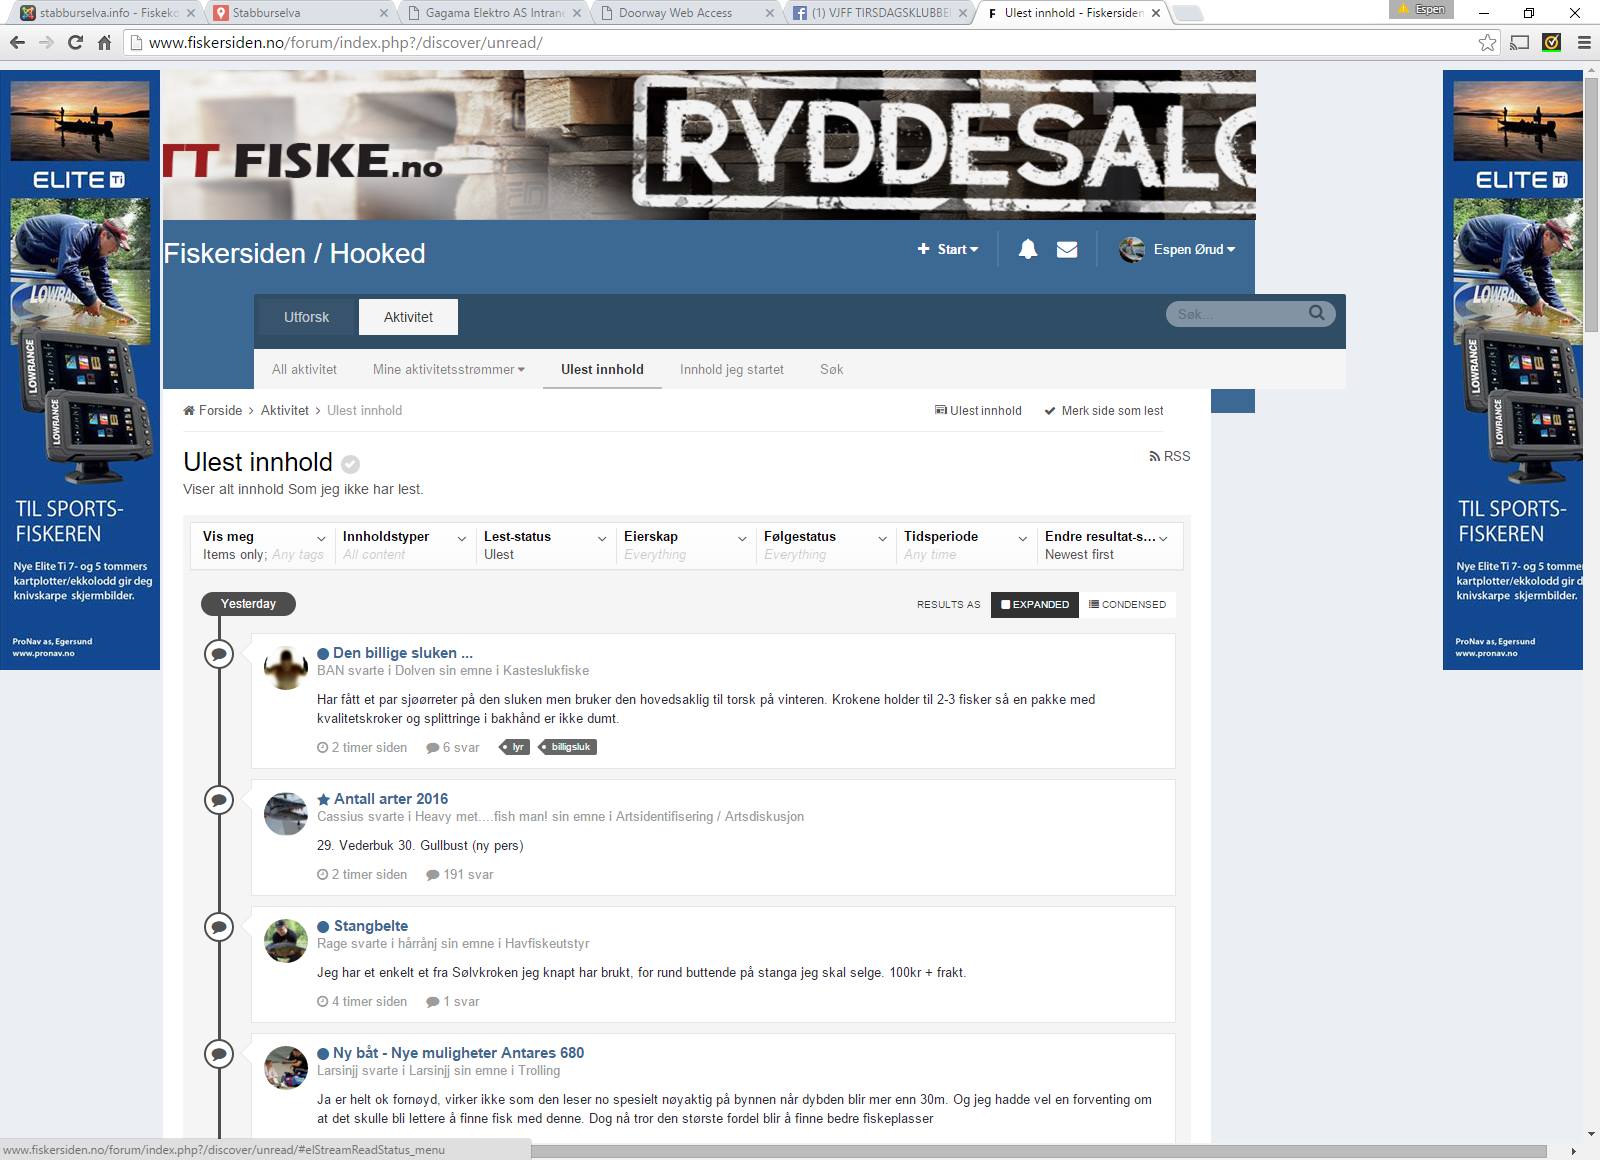Click the Fiskersiden / Hooked site title
The image size is (1600, 1160).
point(294,253)
